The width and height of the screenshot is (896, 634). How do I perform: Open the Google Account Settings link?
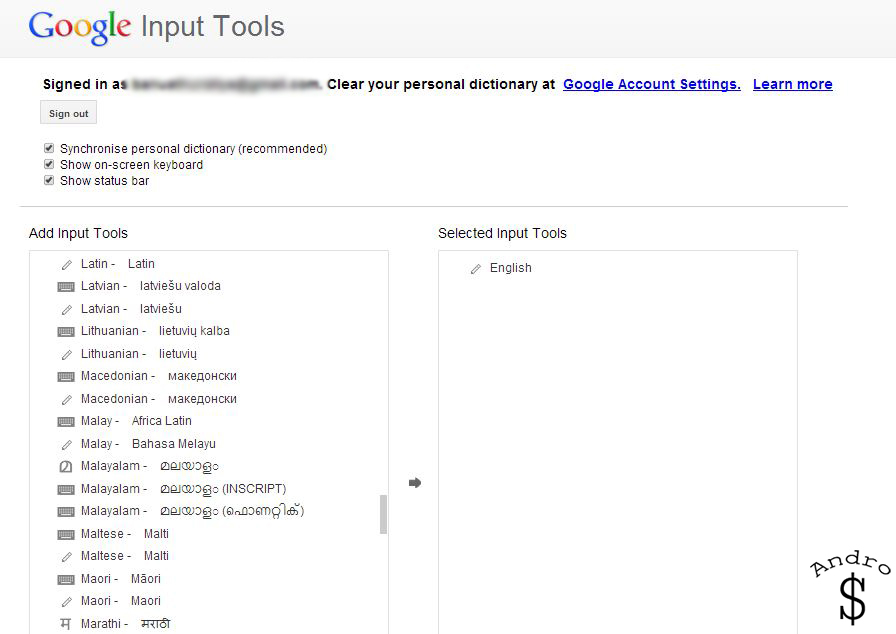(x=651, y=85)
